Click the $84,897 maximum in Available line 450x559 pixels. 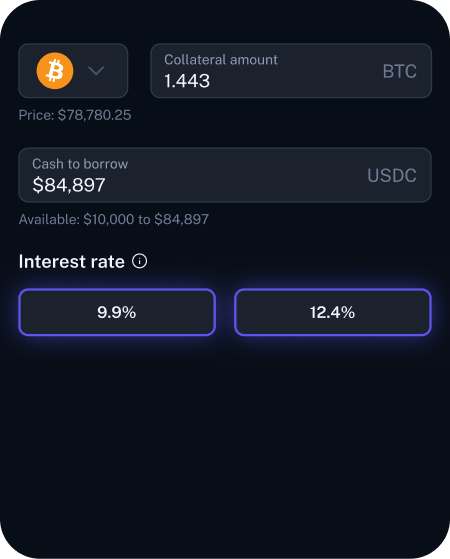click(x=181, y=219)
